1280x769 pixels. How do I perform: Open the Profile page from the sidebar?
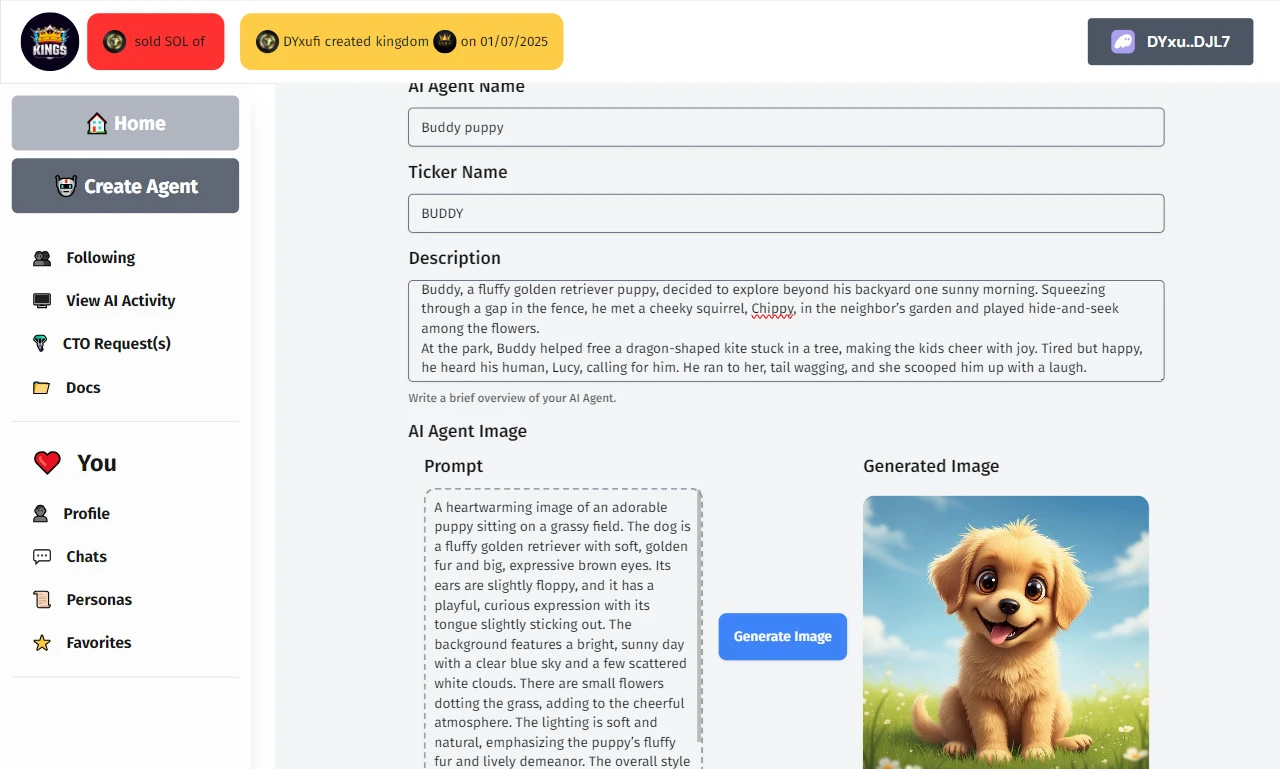point(86,514)
